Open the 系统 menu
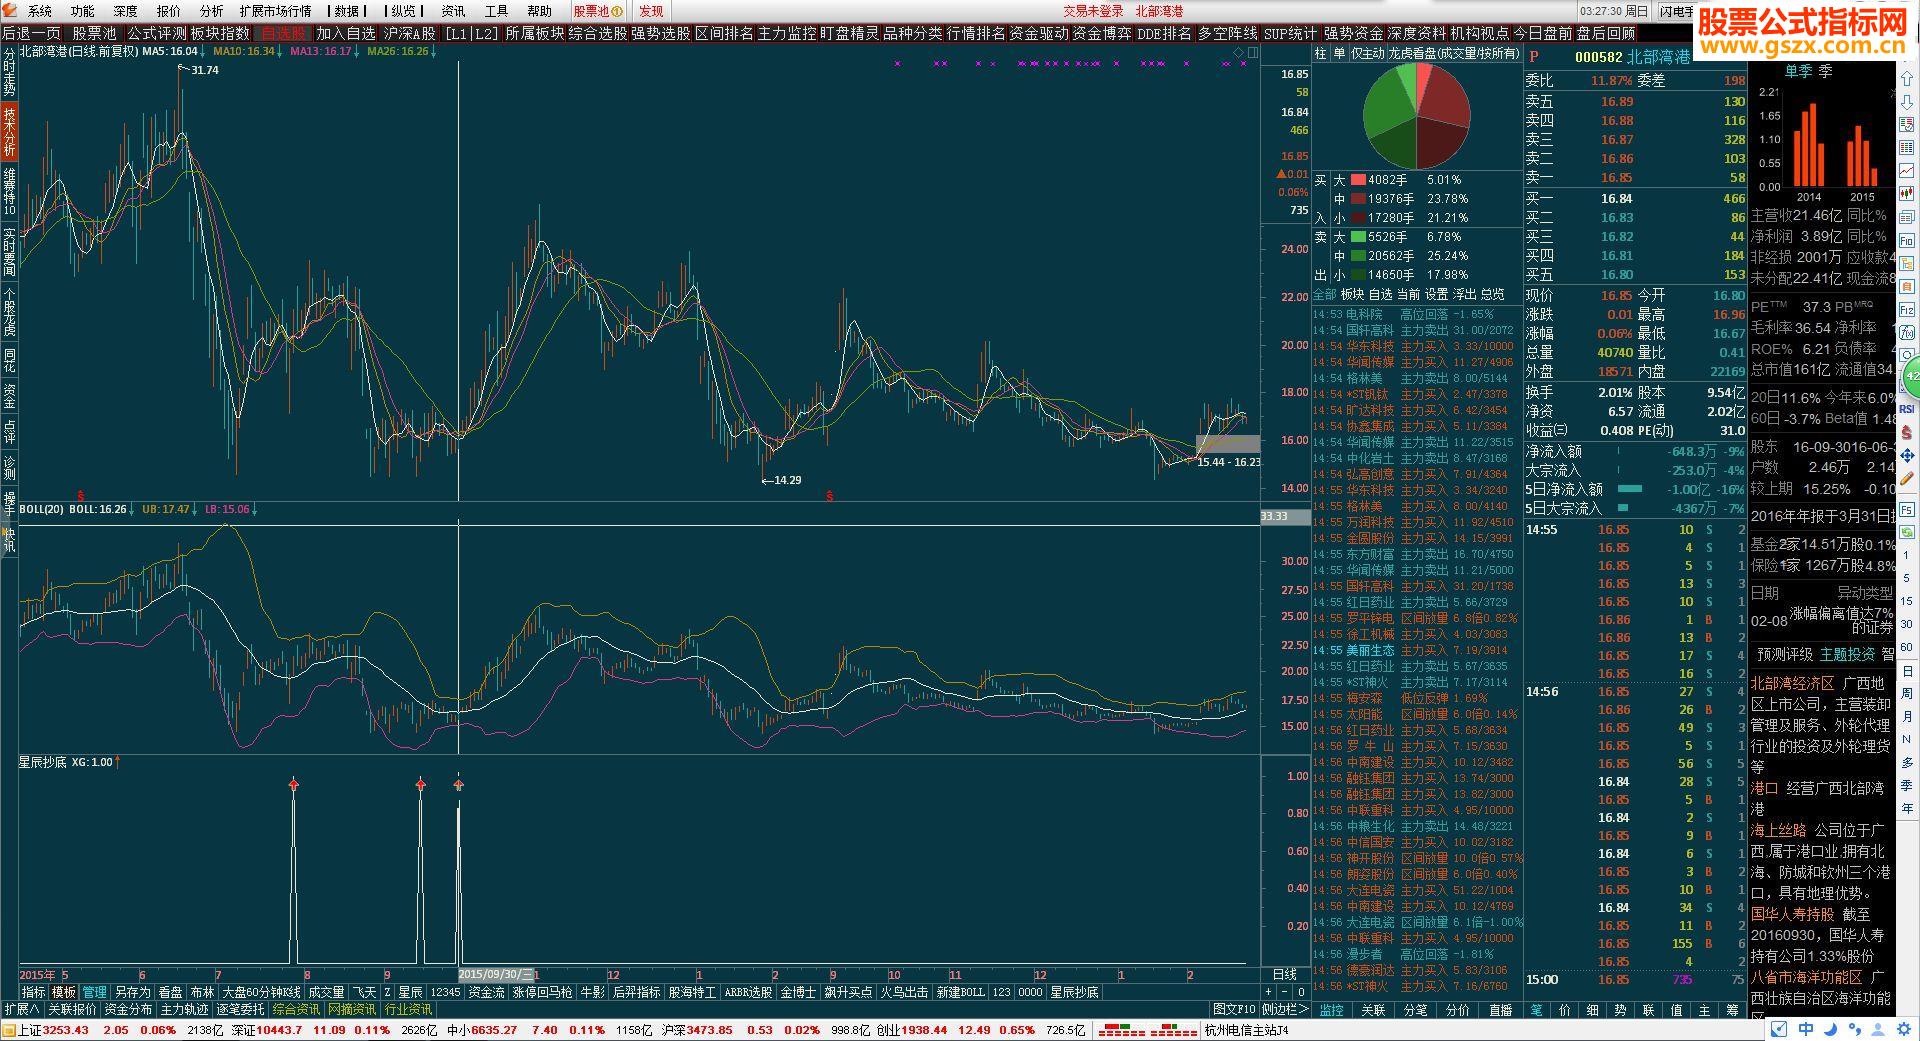The image size is (1920, 1041). (40, 11)
